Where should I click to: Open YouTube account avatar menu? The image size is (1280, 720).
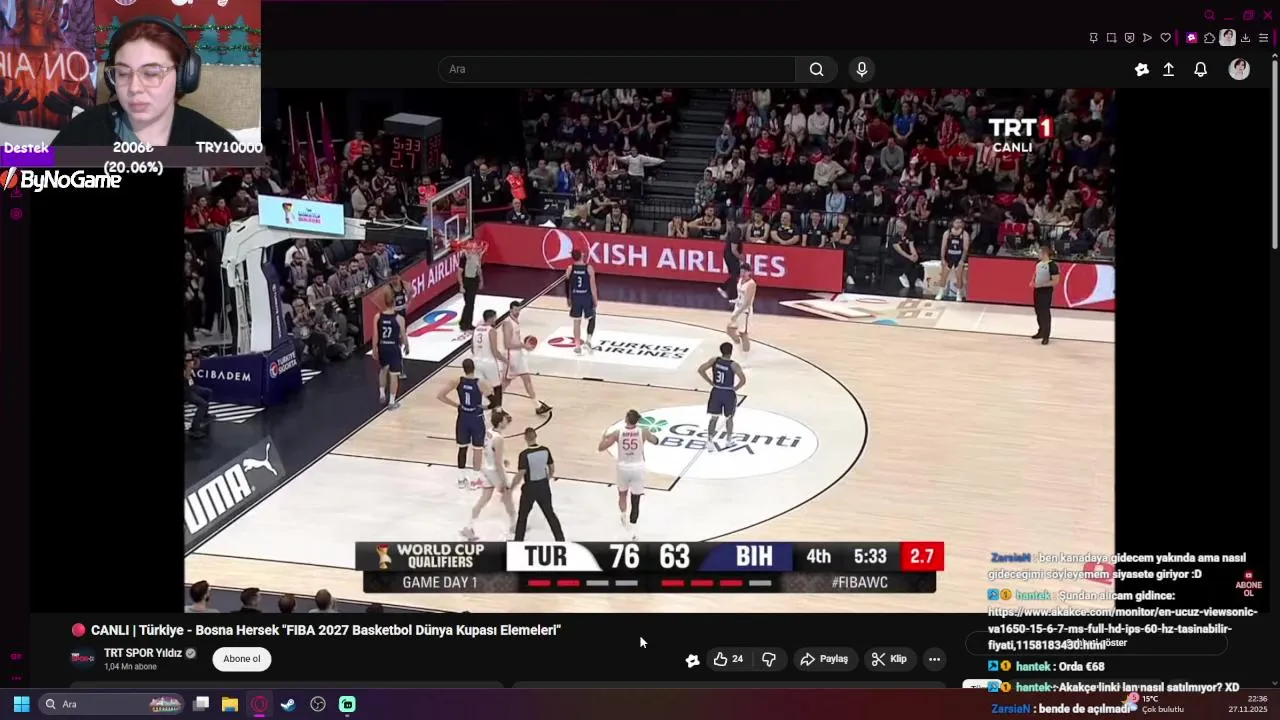point(1239,69)
